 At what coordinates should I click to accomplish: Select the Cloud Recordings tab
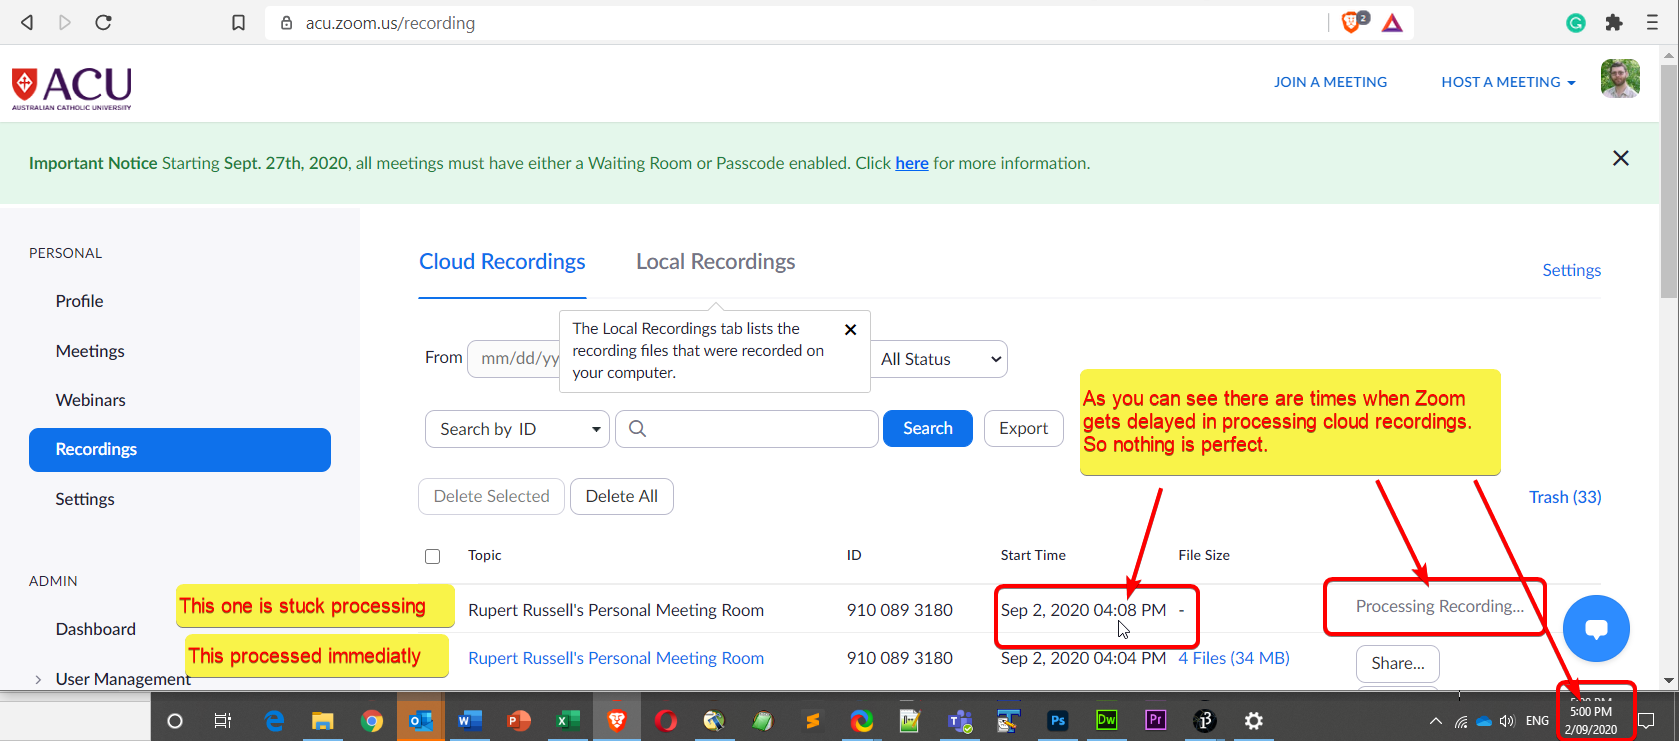(x=502, y=262)
